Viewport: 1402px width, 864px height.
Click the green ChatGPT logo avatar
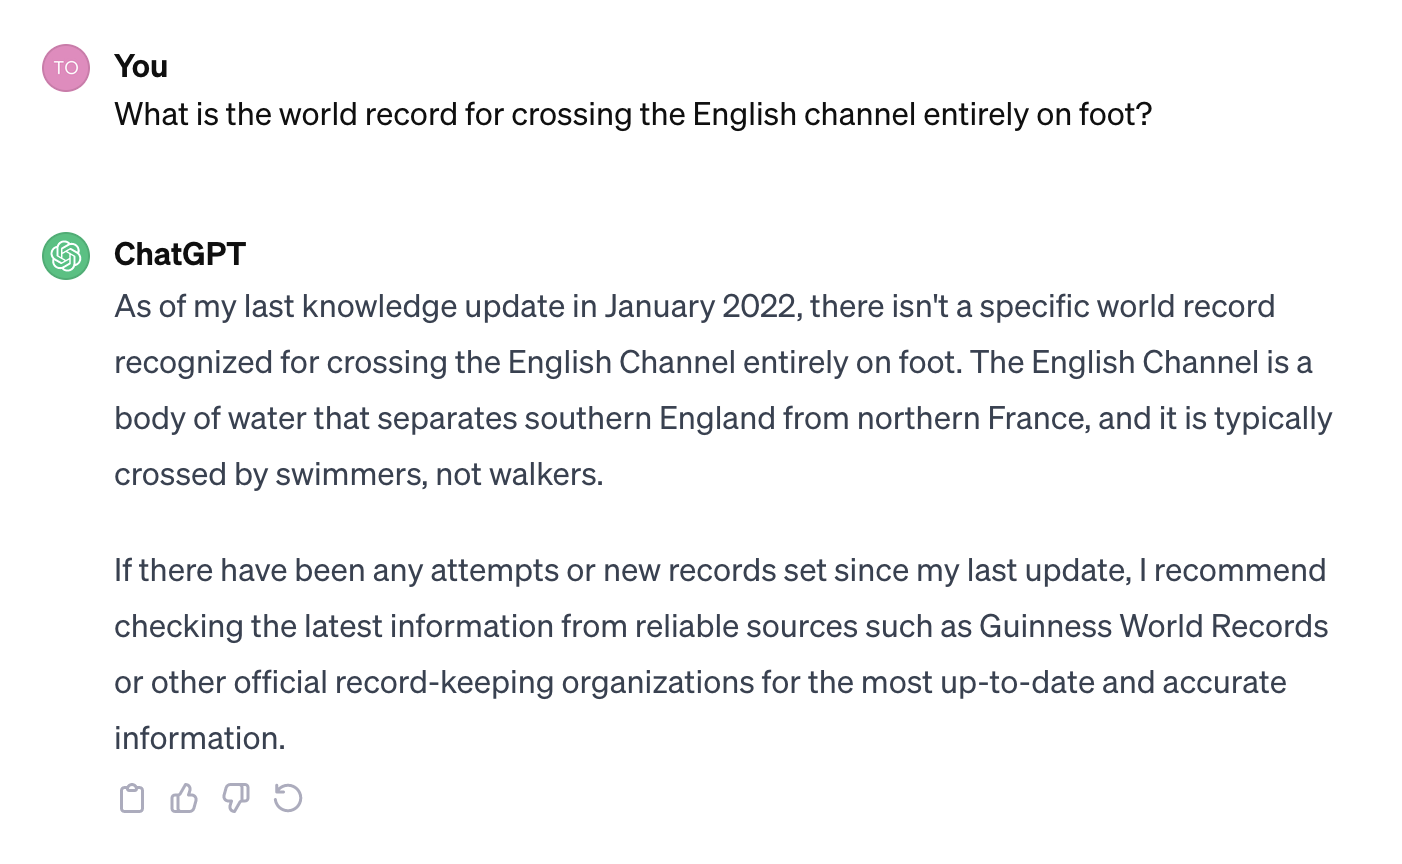coord(66,256)
